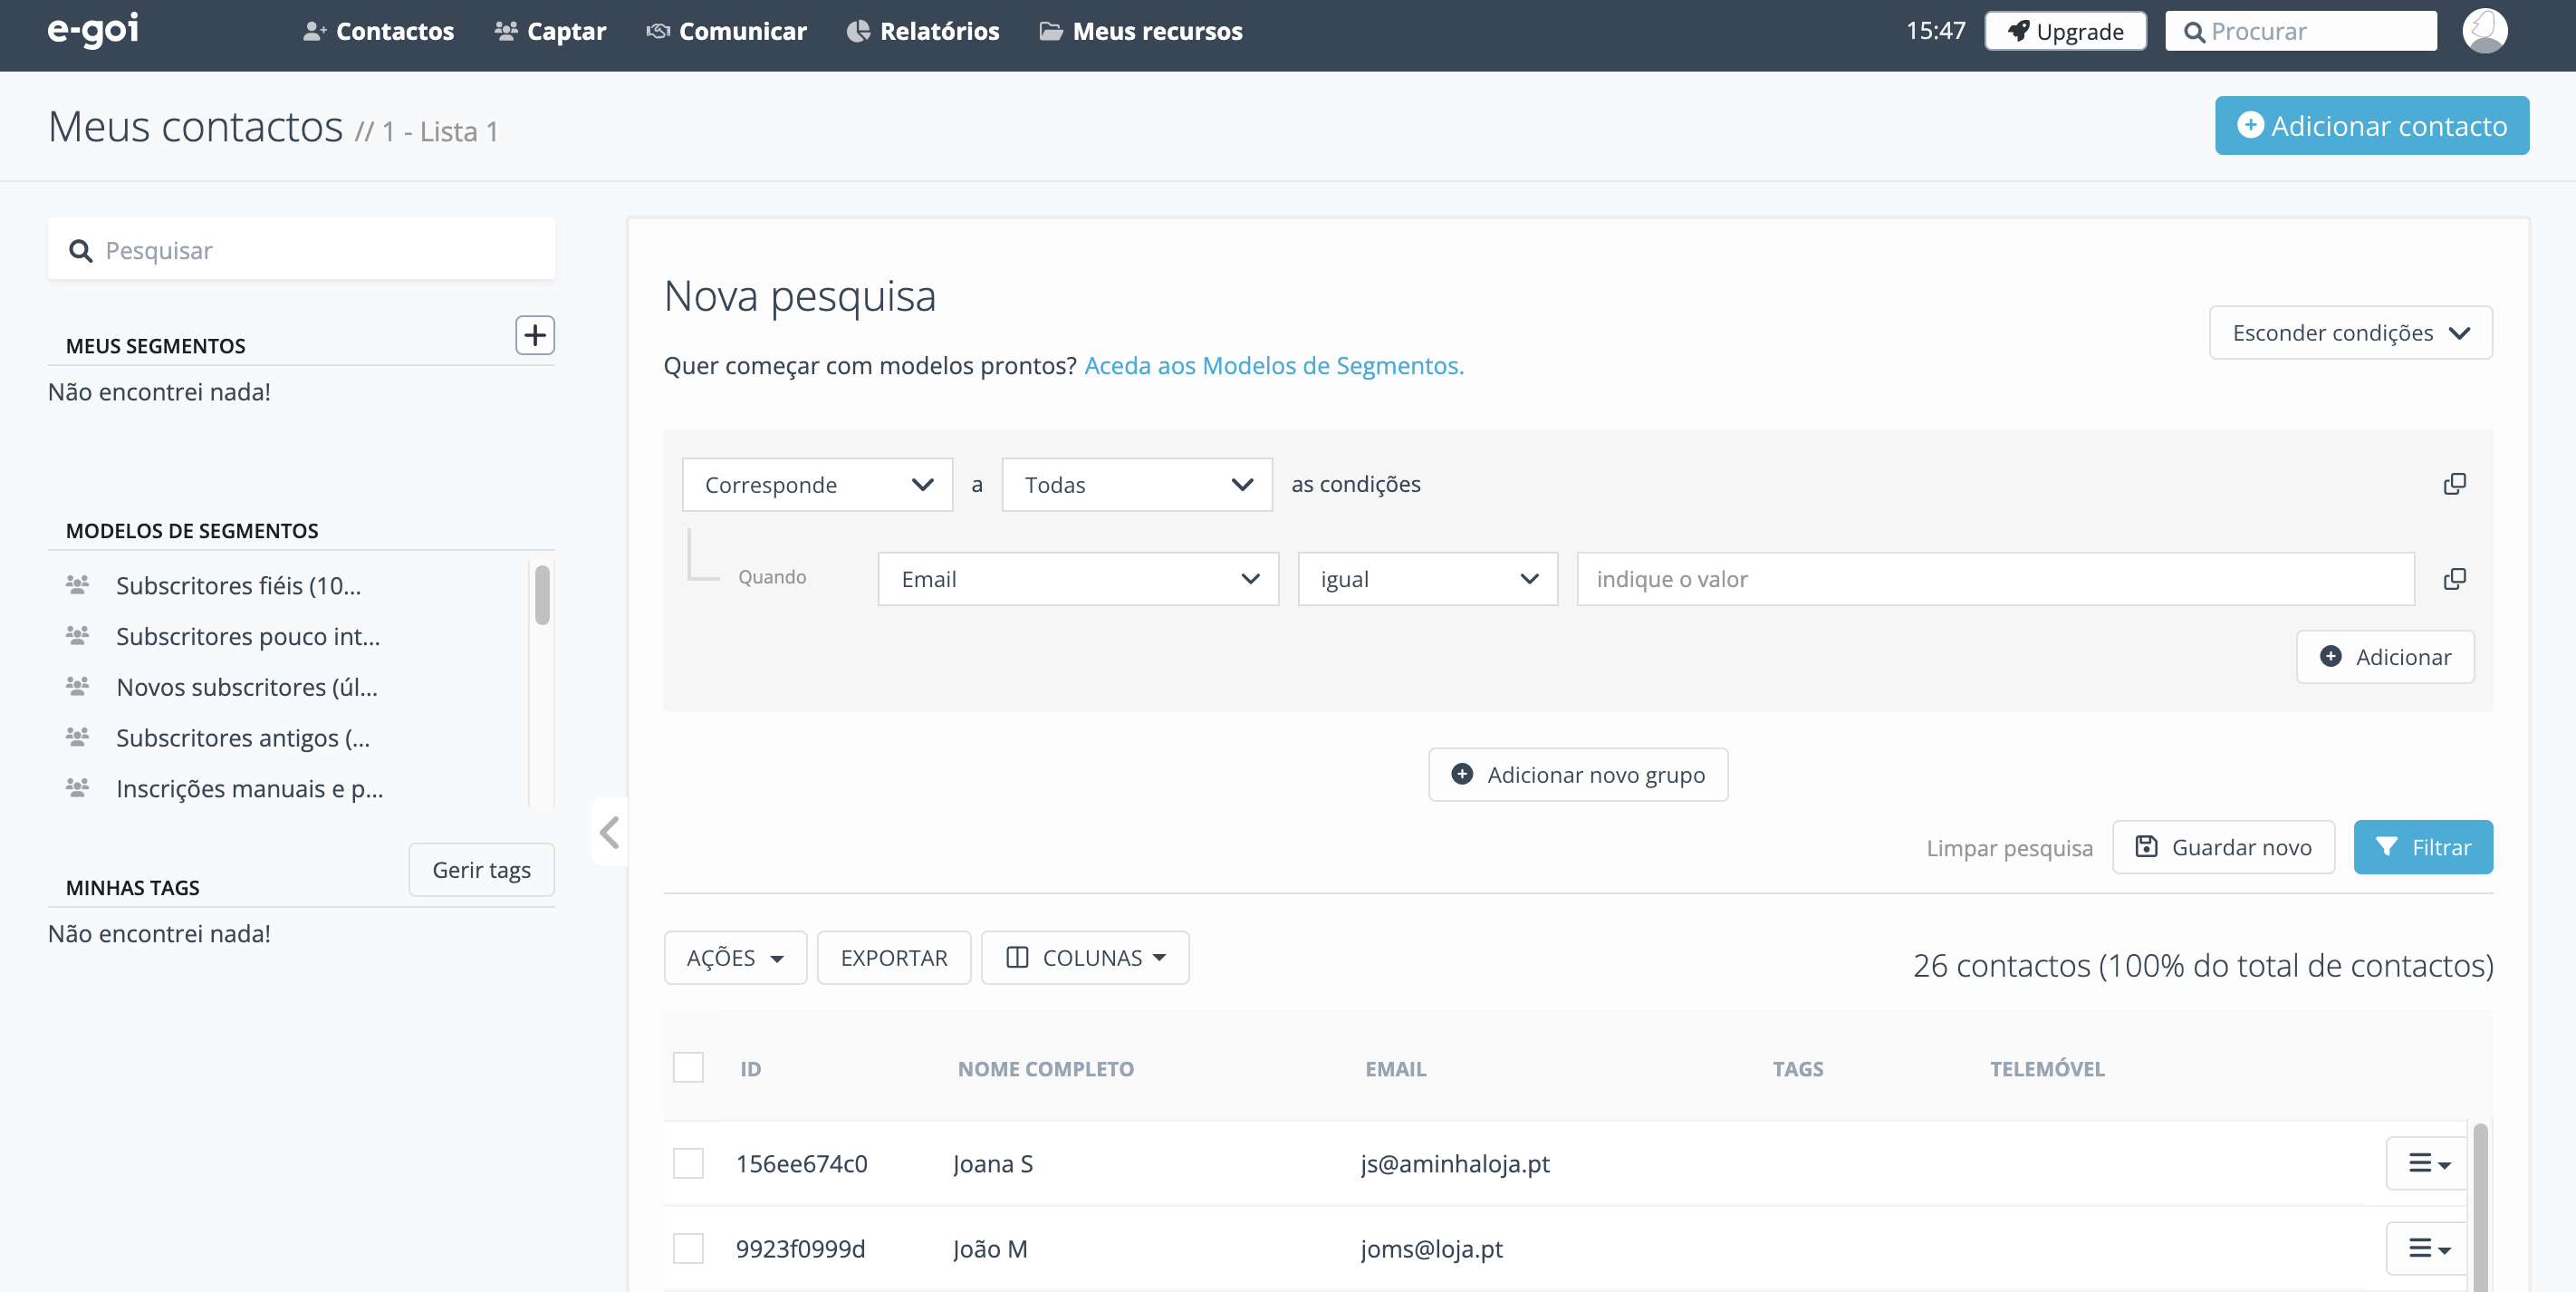Open the igual operator dropdown

tap(1427, 579)
